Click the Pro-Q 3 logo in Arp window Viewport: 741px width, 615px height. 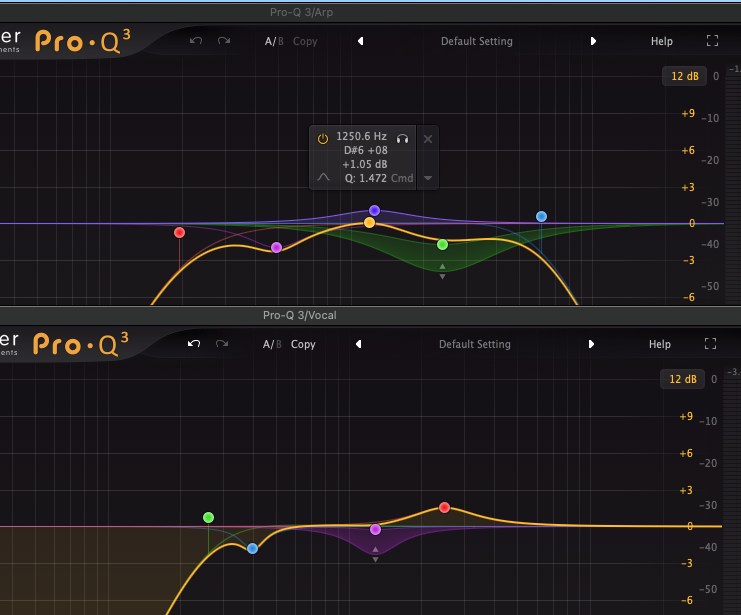click(x=83, y=41)
